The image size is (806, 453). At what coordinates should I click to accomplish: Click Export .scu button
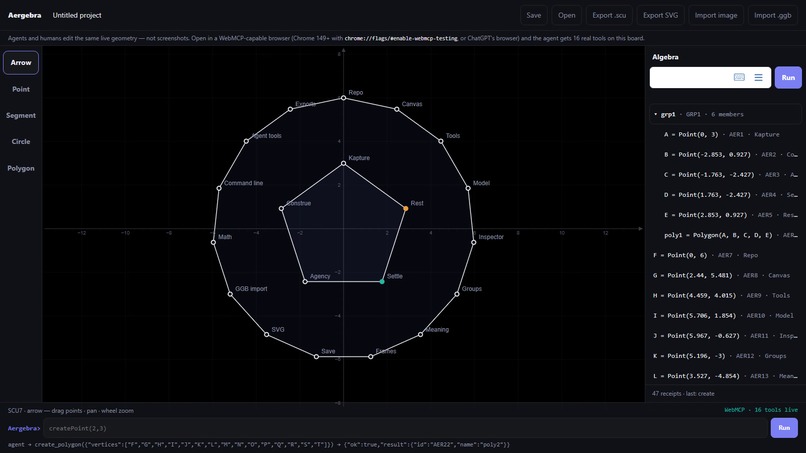point(609,15)
